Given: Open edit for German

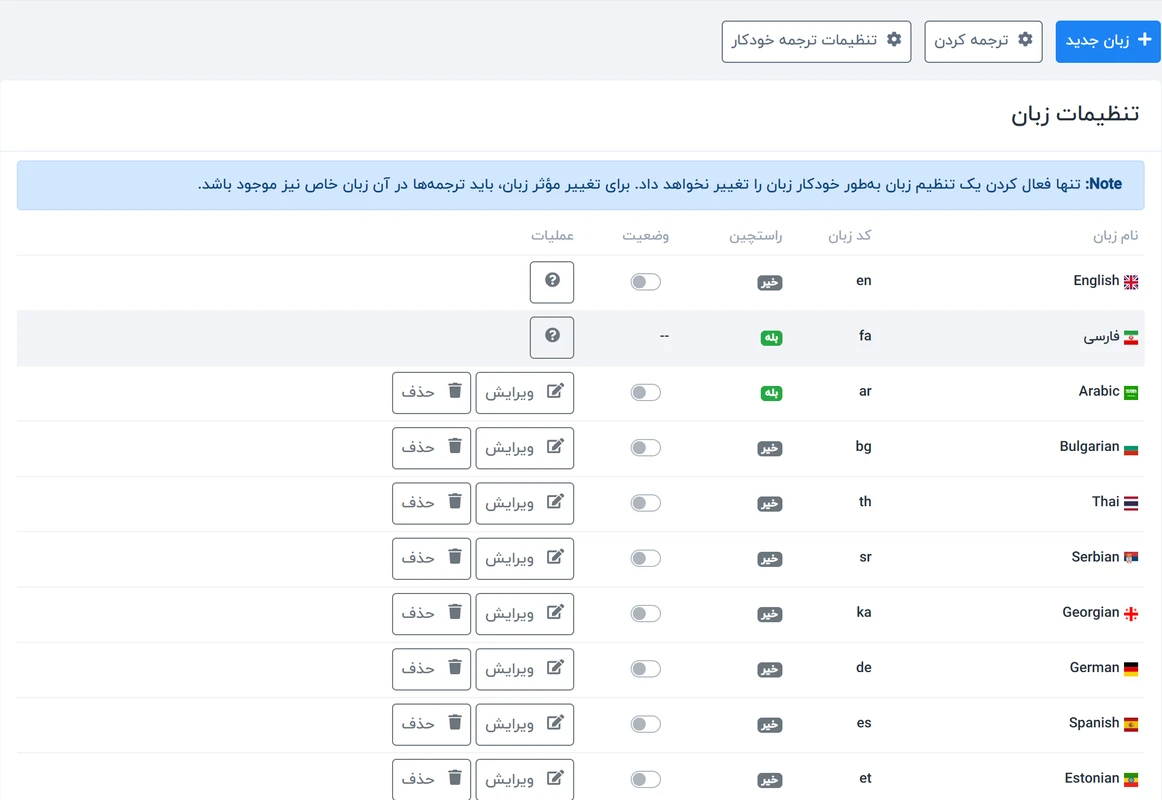Looking at the screenshot, I should 525,670.
